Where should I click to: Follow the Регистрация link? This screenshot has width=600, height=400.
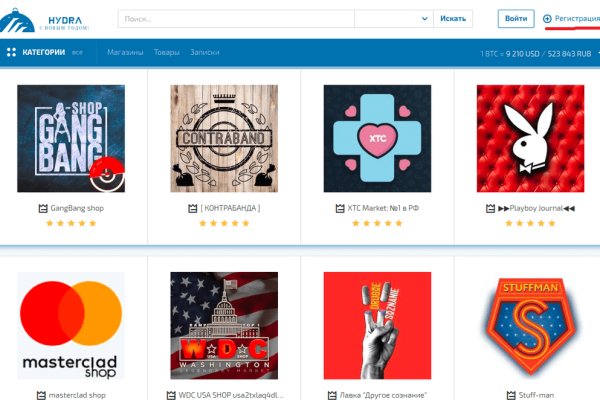(577, 18)
